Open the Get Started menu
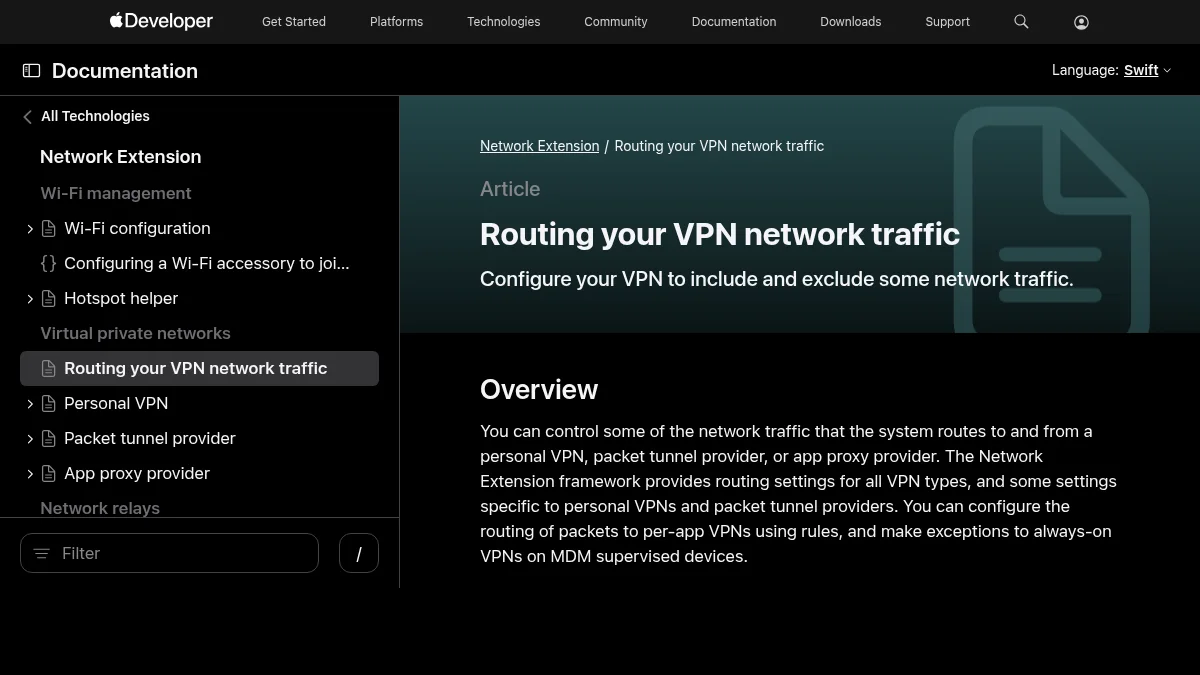 point(294,21)
